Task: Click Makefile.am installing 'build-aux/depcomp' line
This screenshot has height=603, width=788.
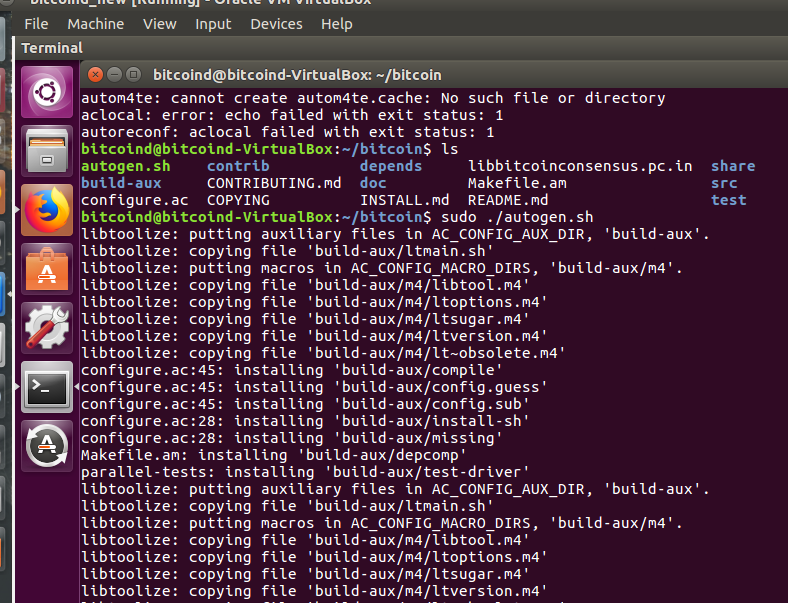Action: click(274, 456)
